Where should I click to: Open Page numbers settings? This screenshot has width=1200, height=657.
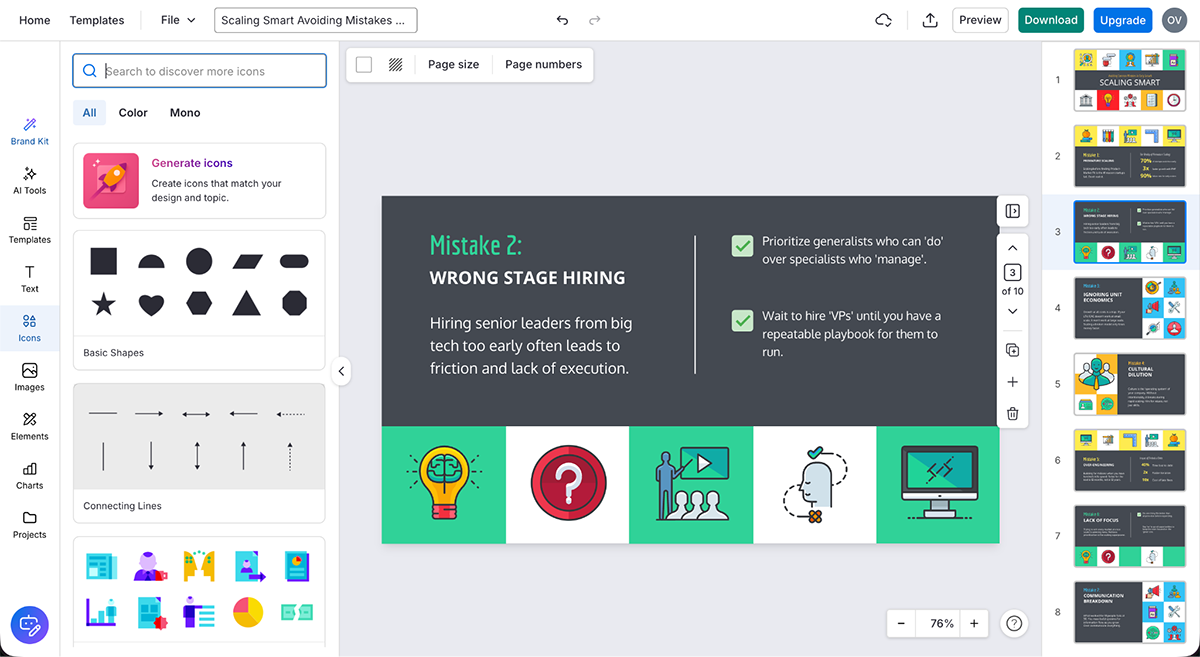point(543,64)
